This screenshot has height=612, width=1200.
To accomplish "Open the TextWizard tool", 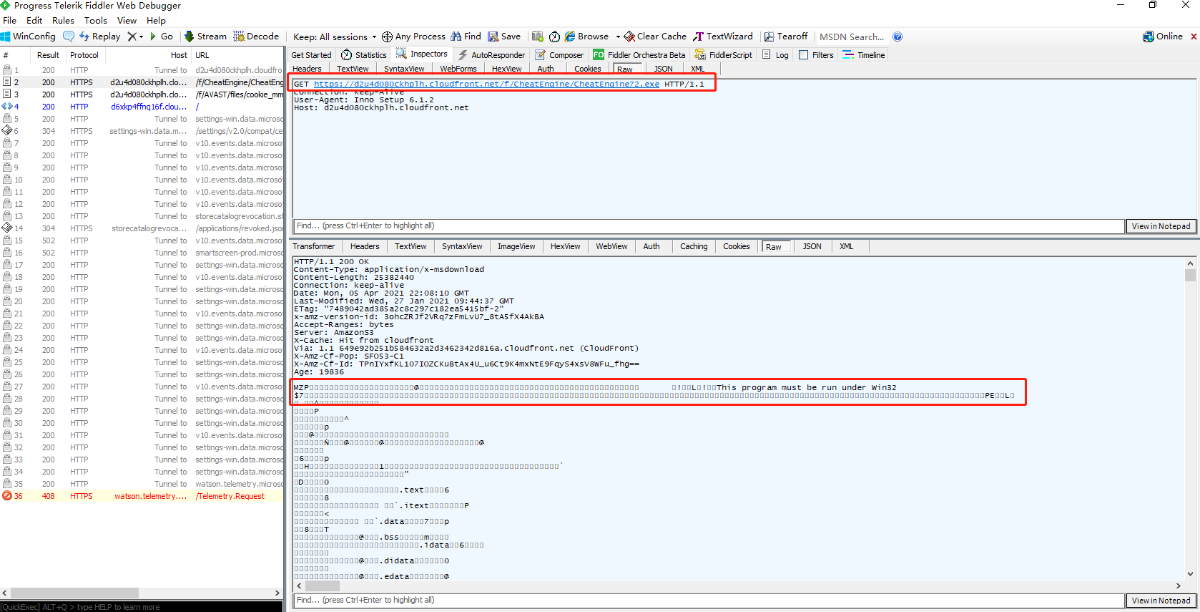I will pos(723,36).
